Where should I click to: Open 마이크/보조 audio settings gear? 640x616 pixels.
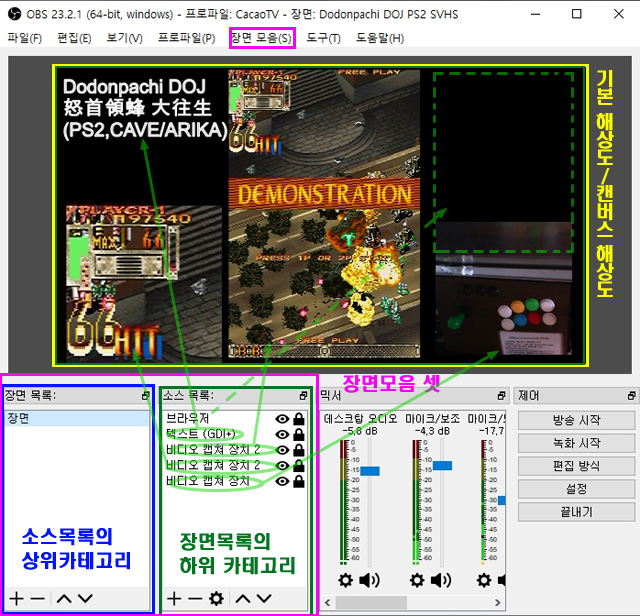pos(417,580)
